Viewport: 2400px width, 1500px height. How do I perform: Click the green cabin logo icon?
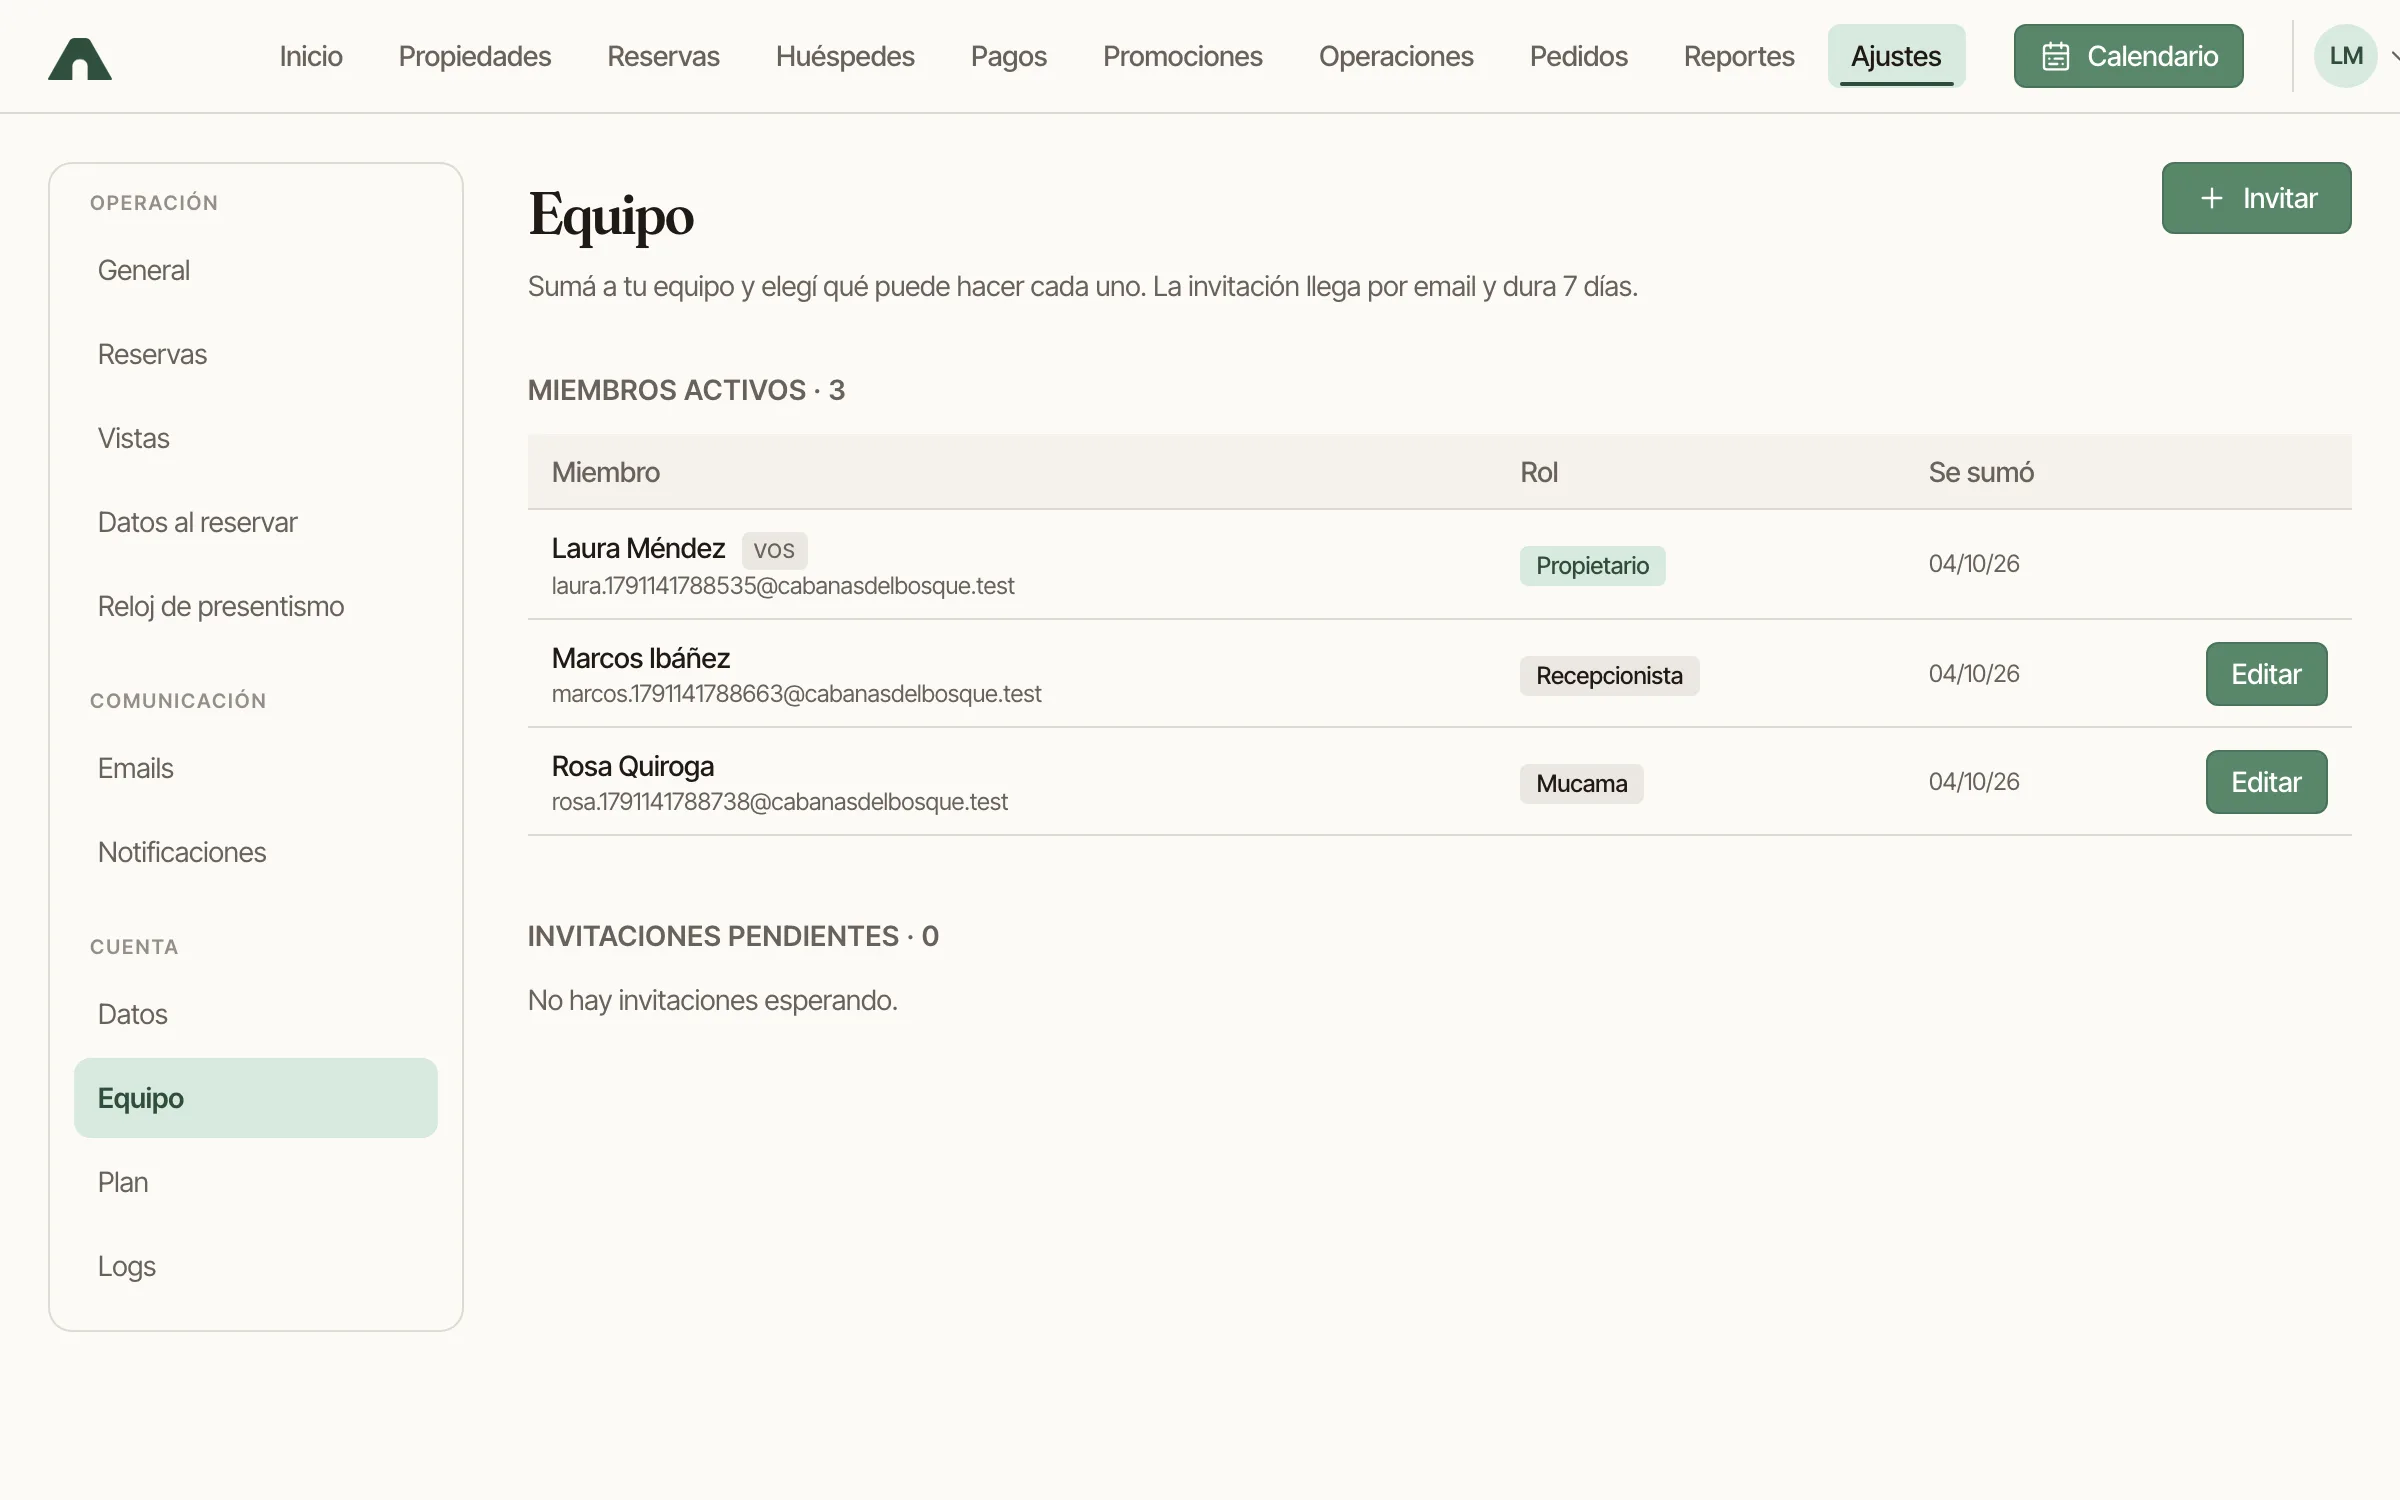pos(80,58)
